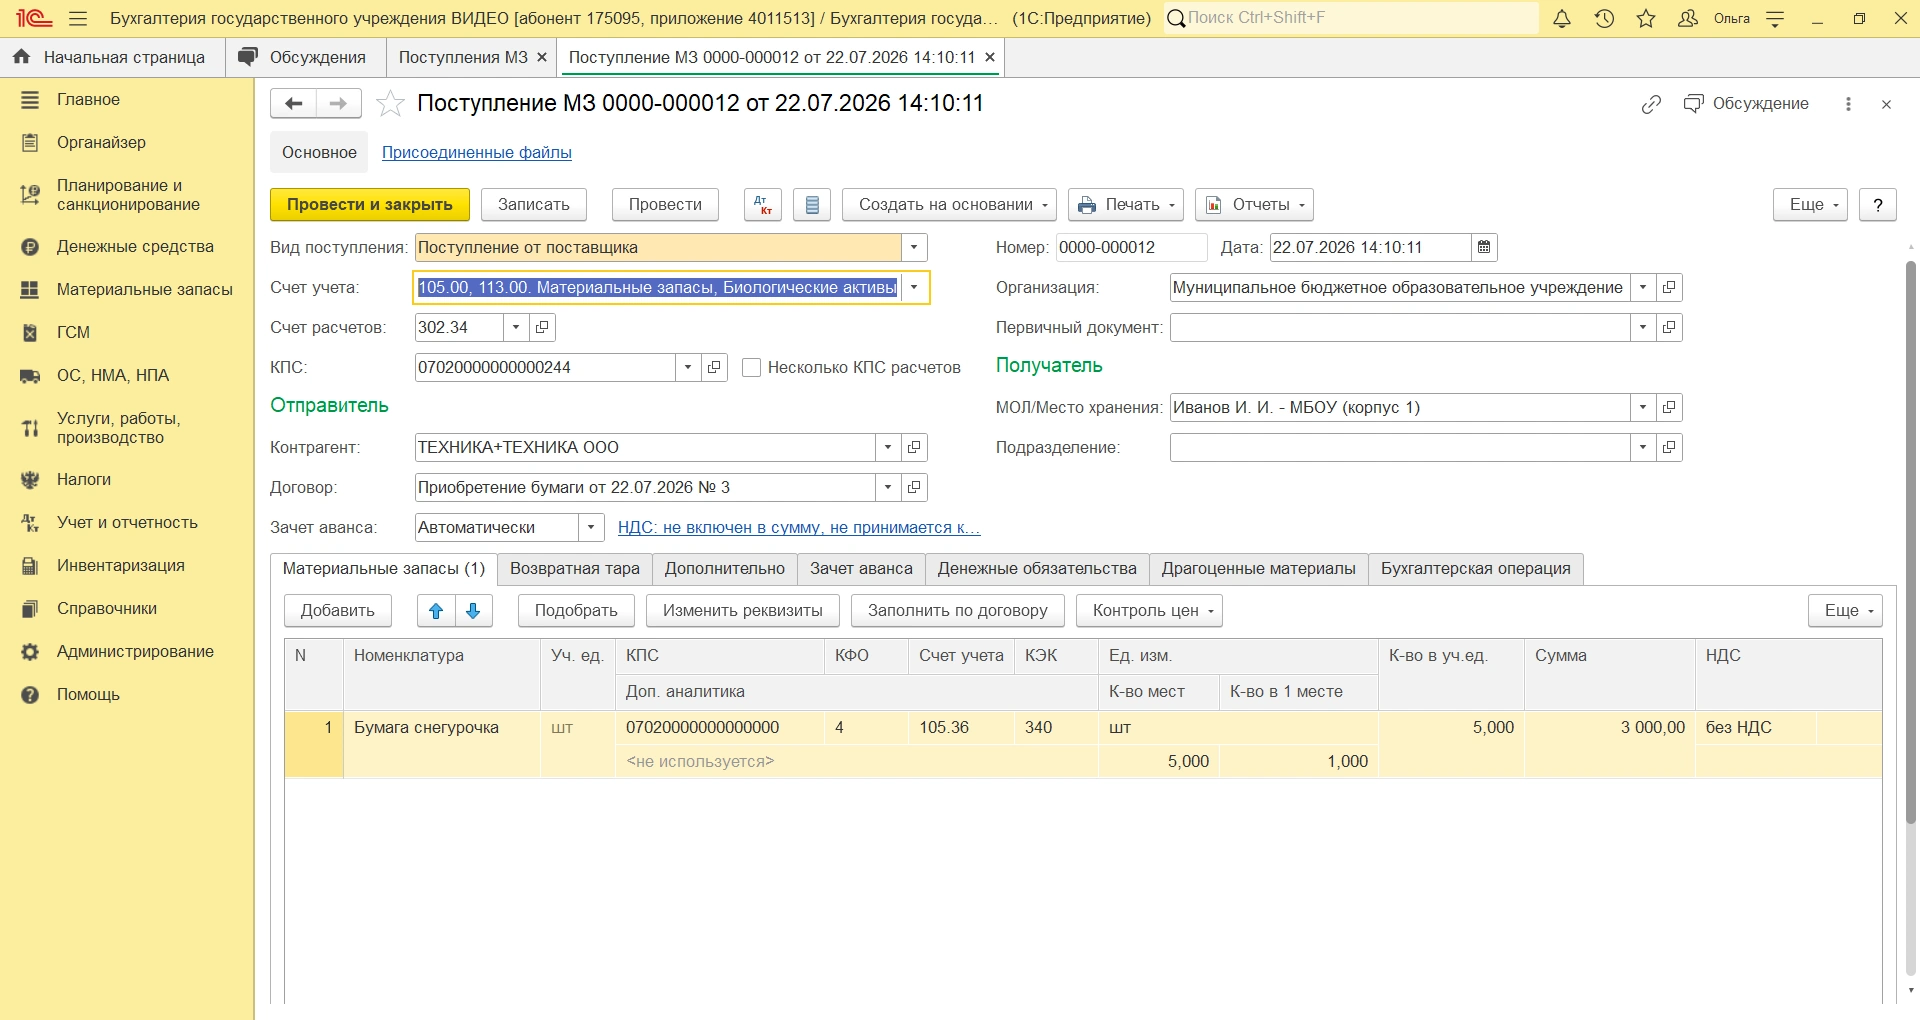Open the Поступления МЗ tab

click(x=463, y=57)
